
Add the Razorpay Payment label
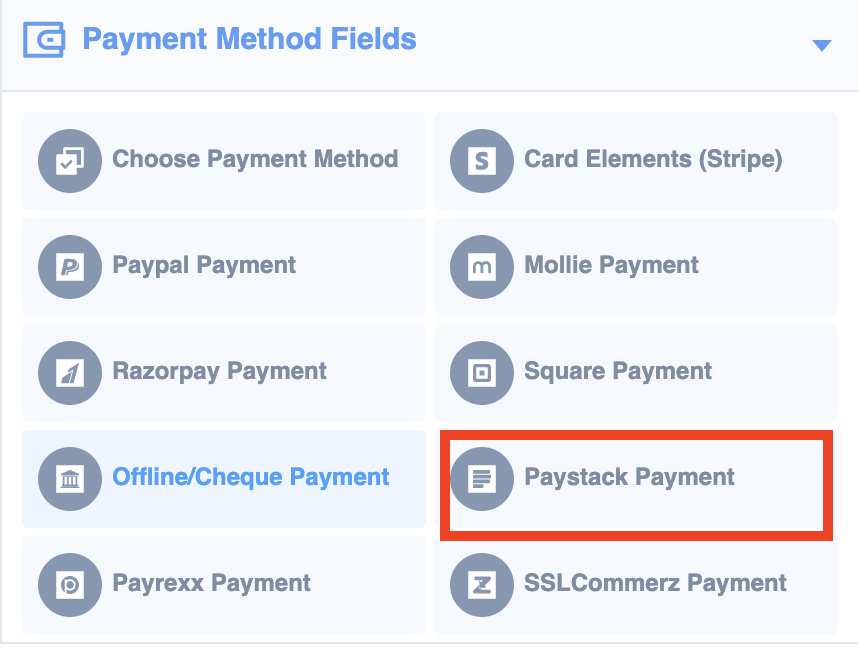[x=219, y=372]
